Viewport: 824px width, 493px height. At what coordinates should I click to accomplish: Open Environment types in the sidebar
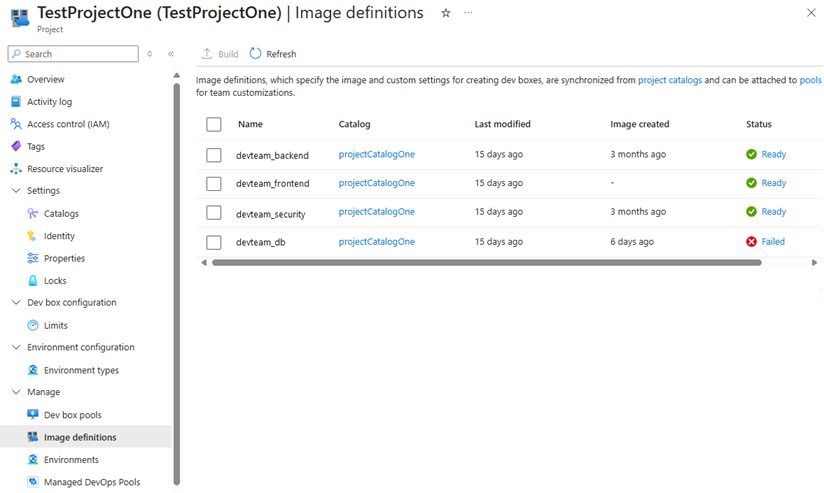[81, 370]
